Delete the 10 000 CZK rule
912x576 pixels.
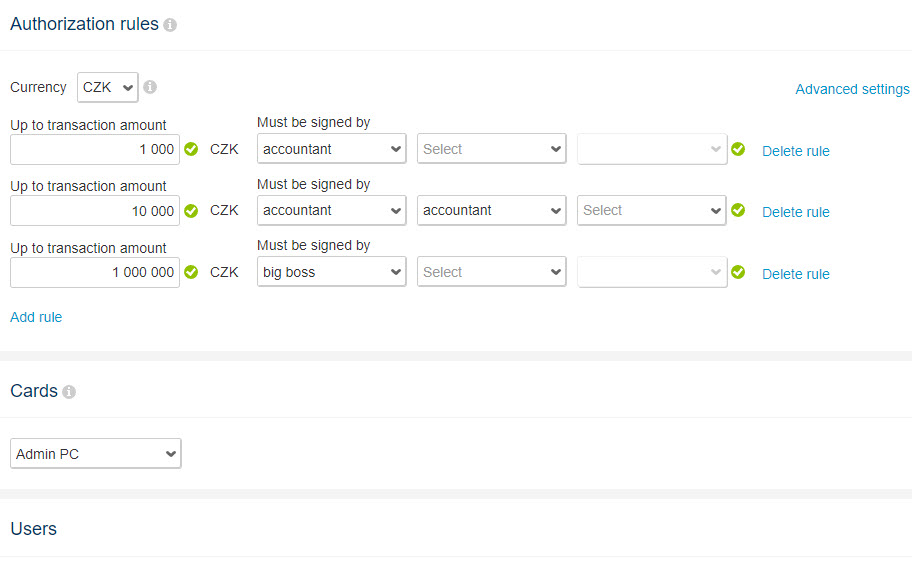(796, 212)
